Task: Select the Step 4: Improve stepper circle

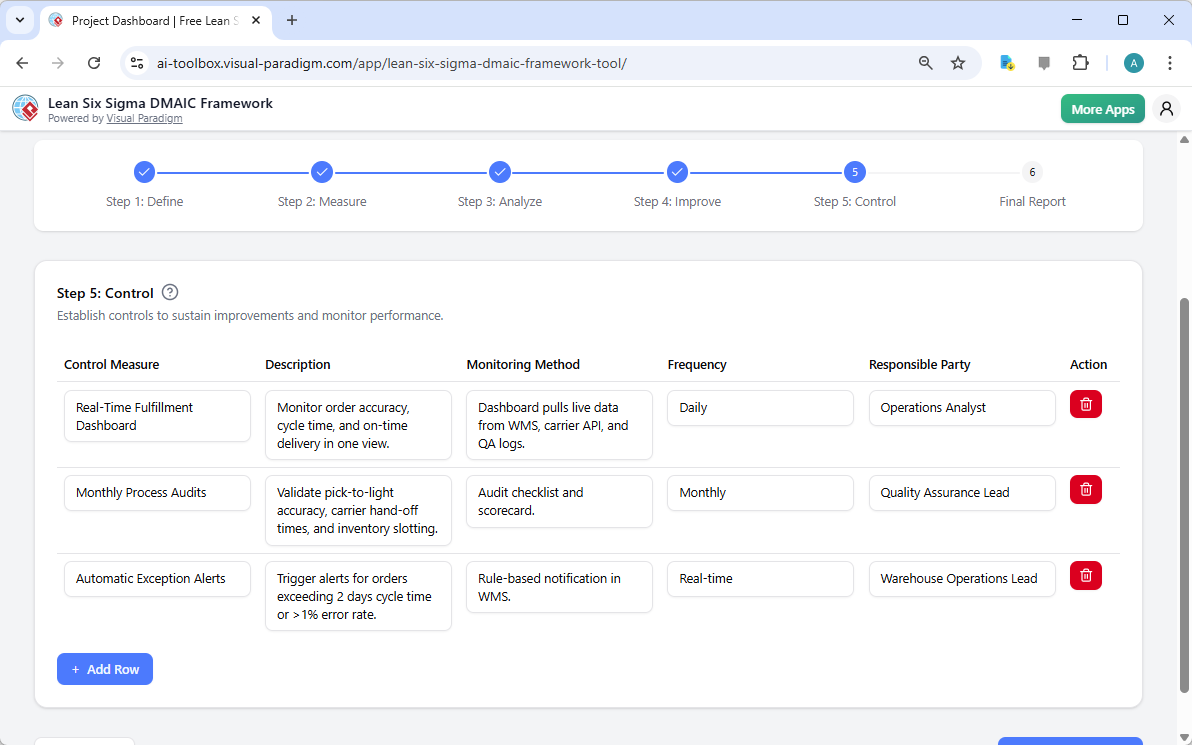Action: point(677,171)
